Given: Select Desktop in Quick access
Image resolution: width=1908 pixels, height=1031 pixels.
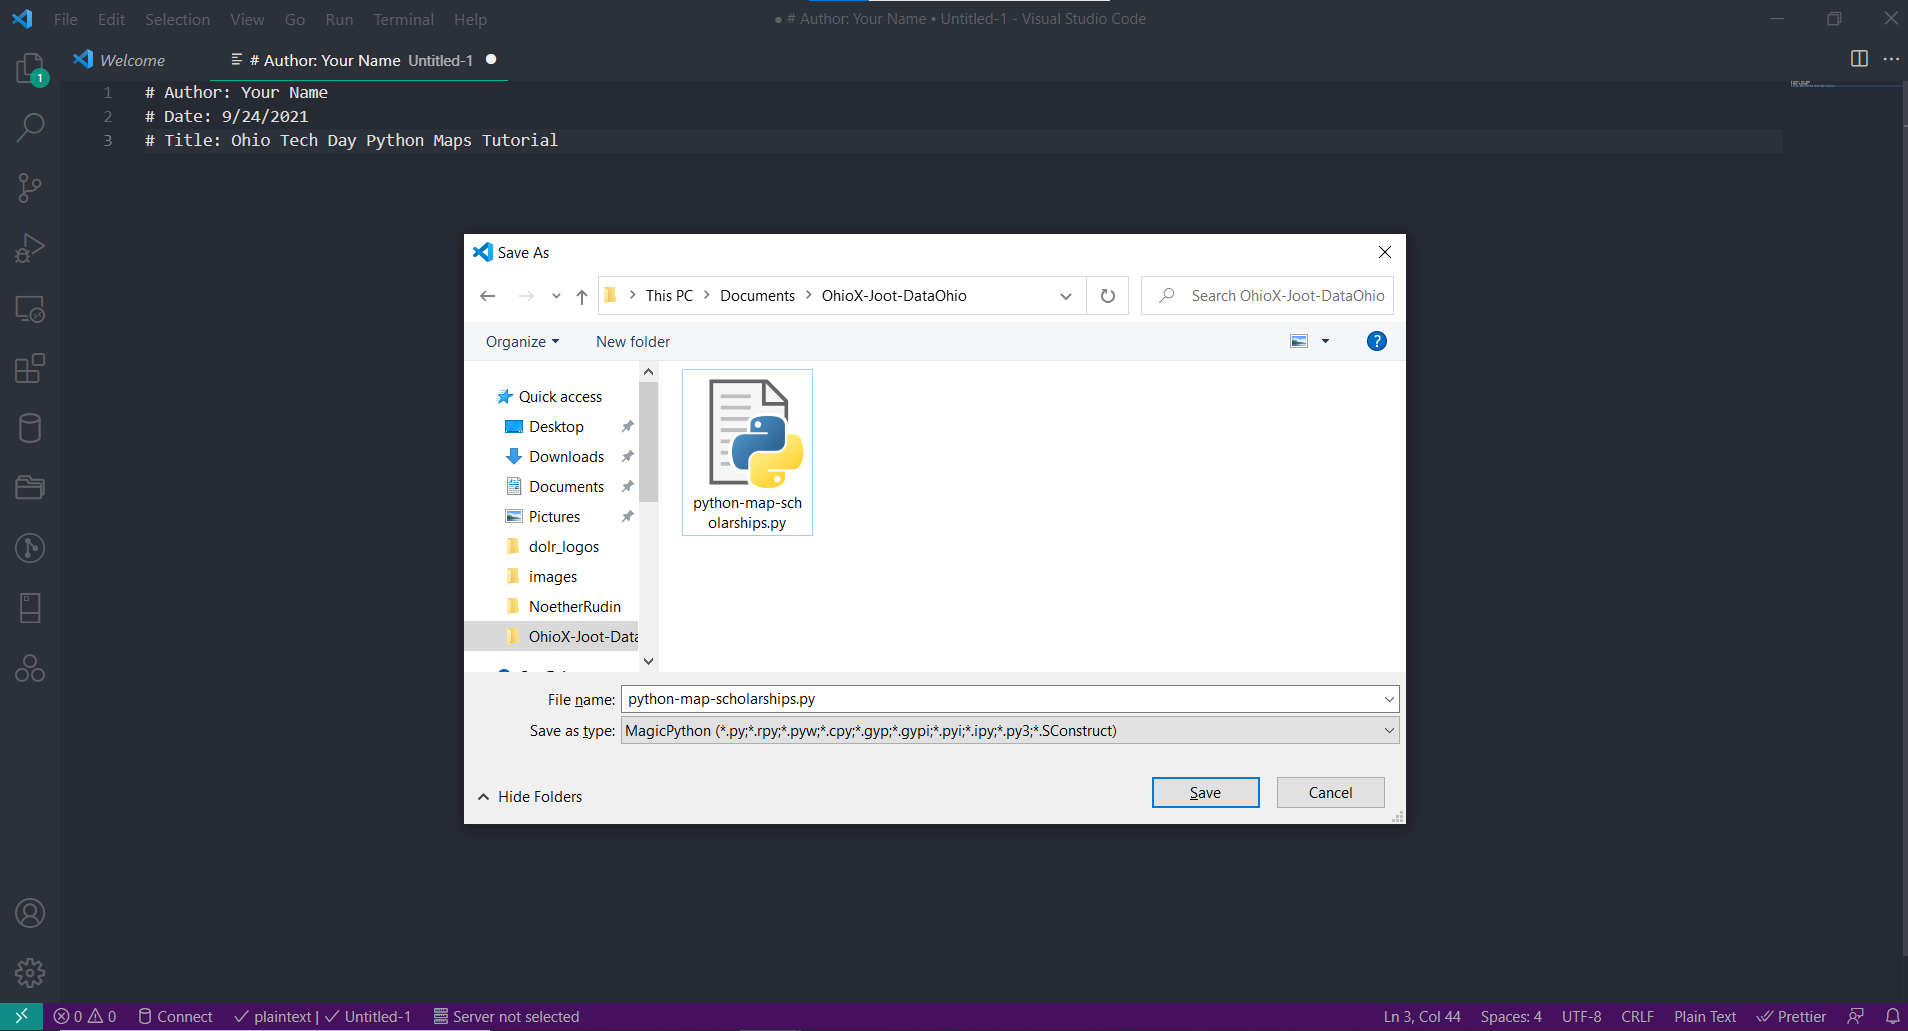Looking at the screenshot, I should 556,427.
